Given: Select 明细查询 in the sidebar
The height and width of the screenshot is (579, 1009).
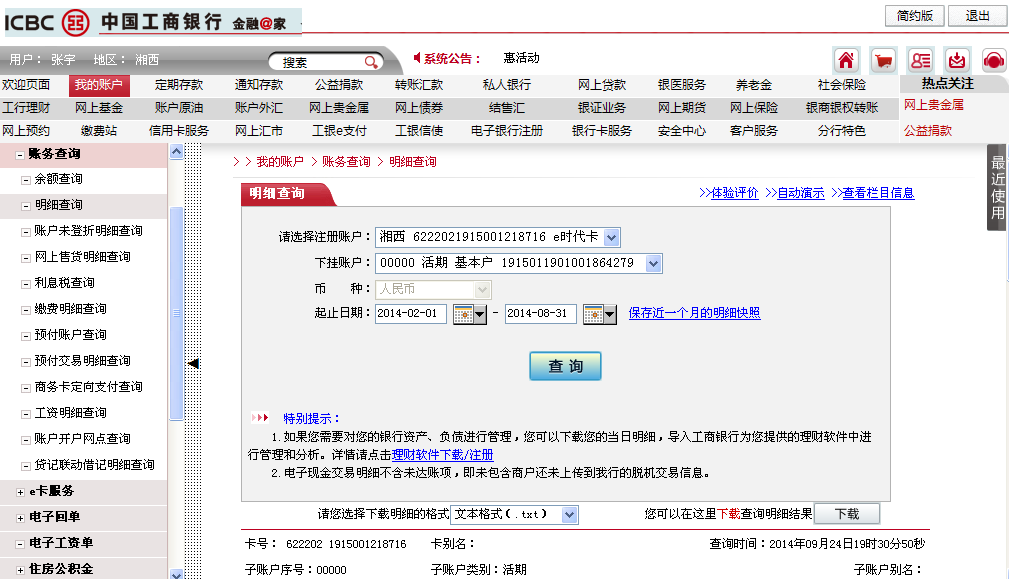Looking at the screenshot, I should 59,205.
